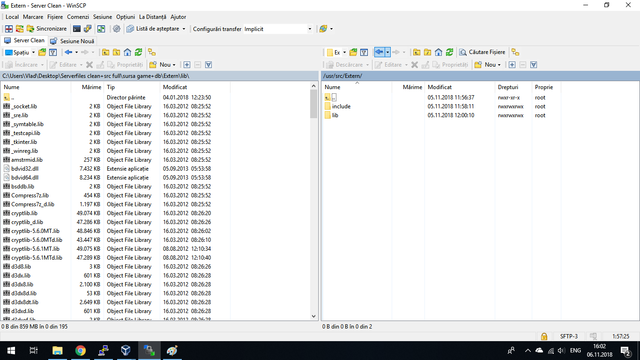Open the Comenzi menu

pos(78,17)
